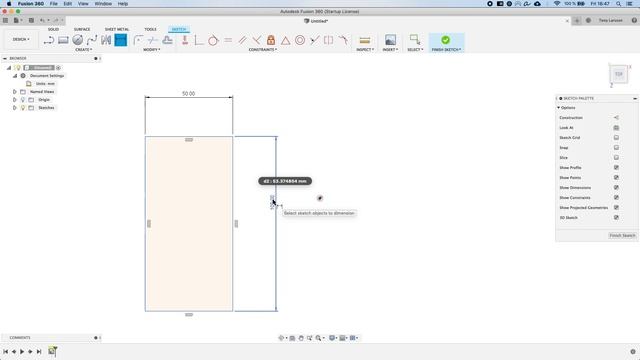640x360 pixels.
Task: Expand the Named Views tree node
Action: point(15,92)
